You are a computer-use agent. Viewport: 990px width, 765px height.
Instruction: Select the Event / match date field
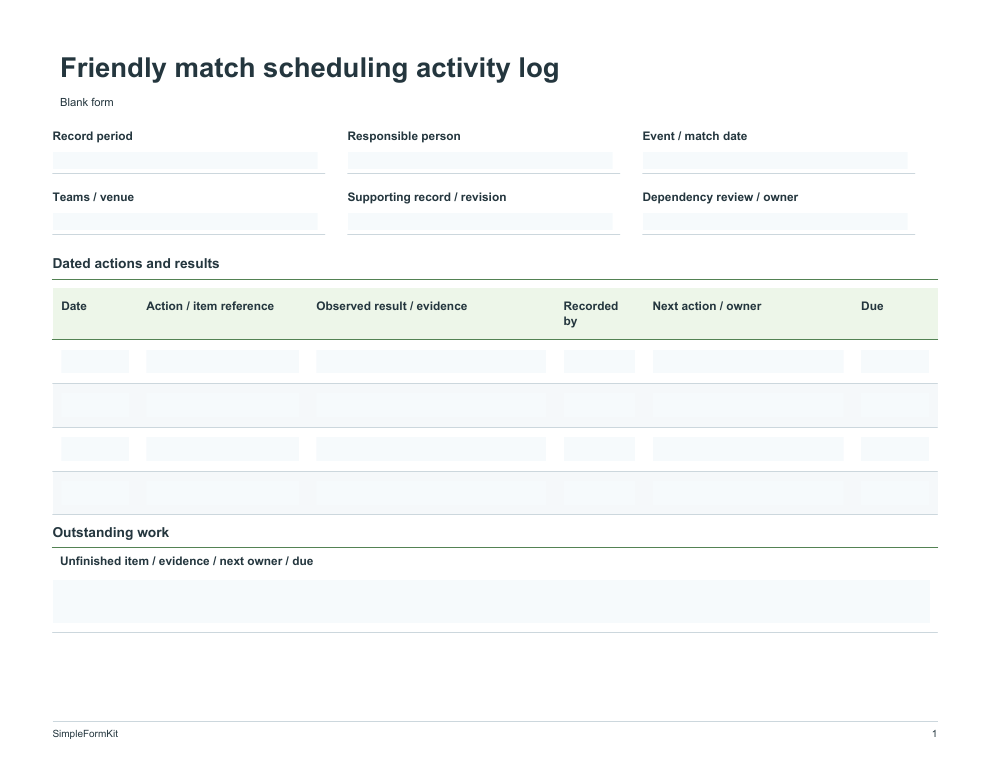point(775,161)
